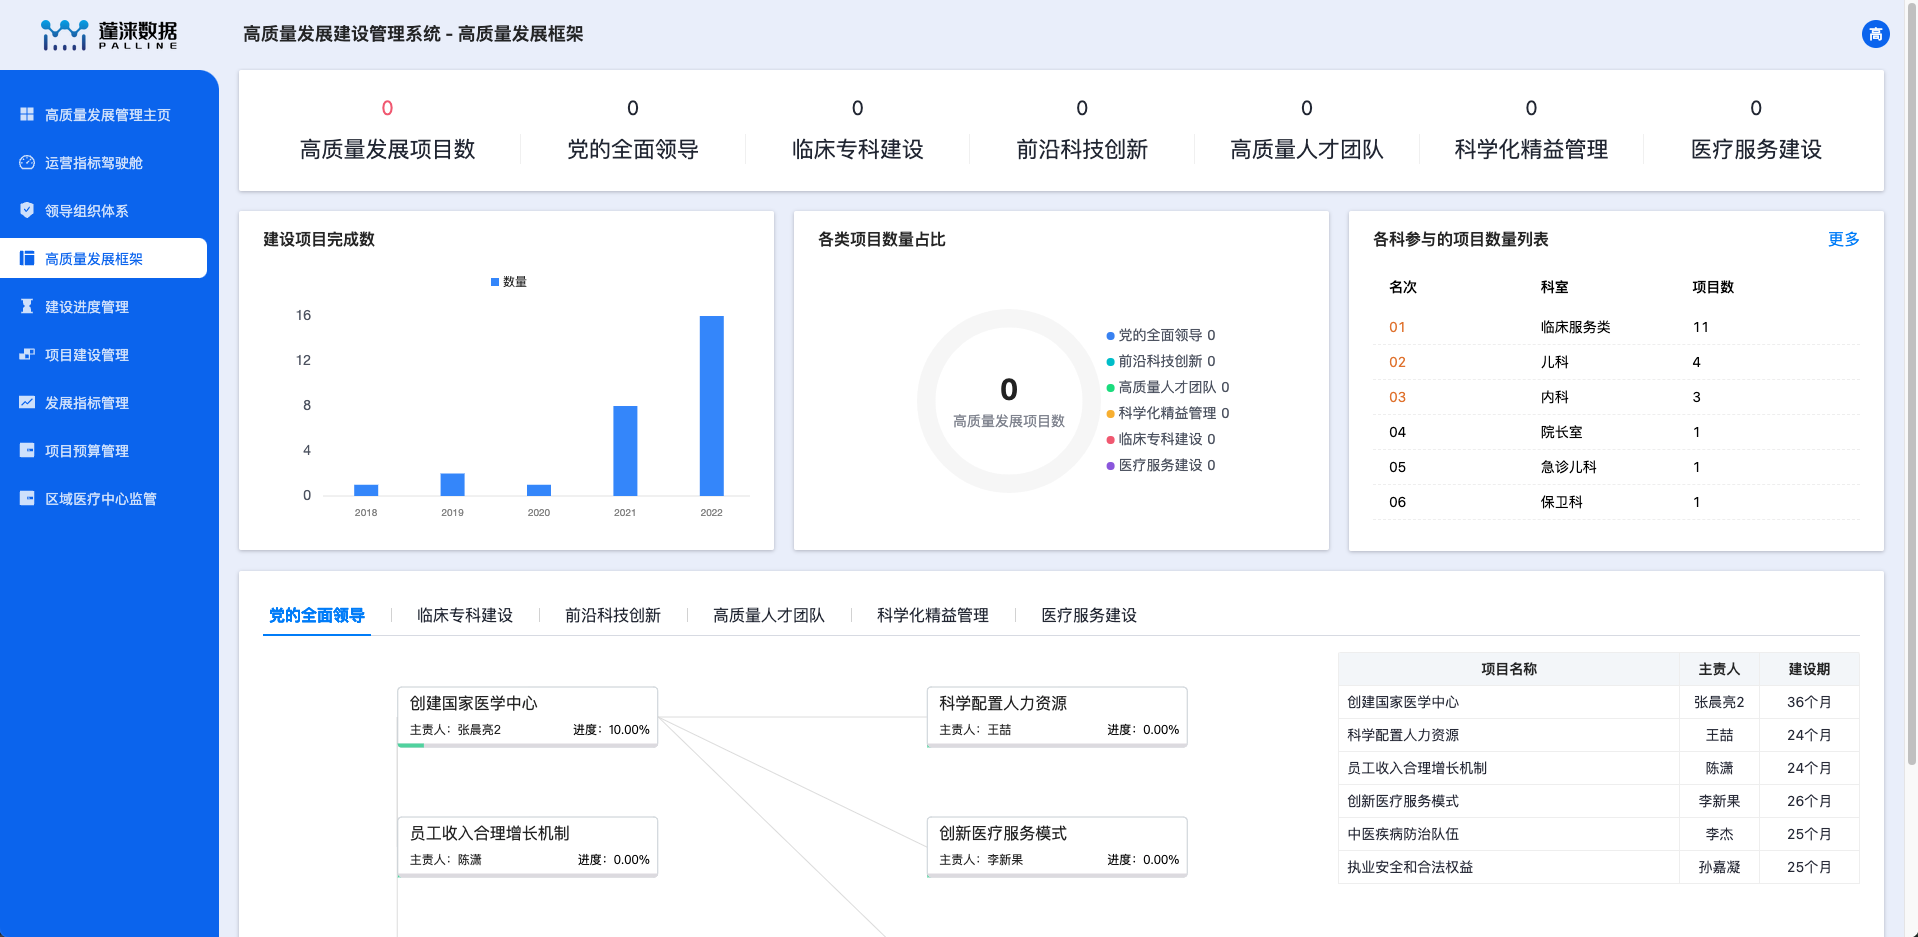Open 领导组织体系 menu item
Screen dimensions: 1918x937
coord(104,211)
